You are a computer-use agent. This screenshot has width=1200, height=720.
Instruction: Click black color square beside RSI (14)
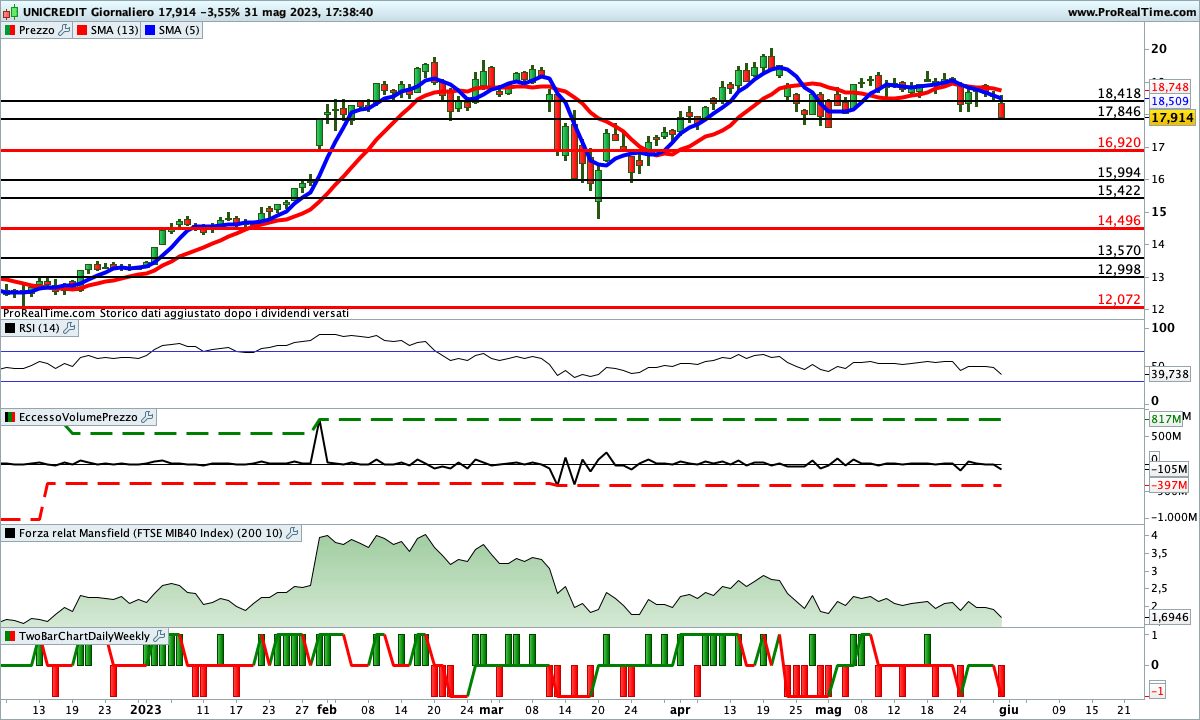coord(10,327)
